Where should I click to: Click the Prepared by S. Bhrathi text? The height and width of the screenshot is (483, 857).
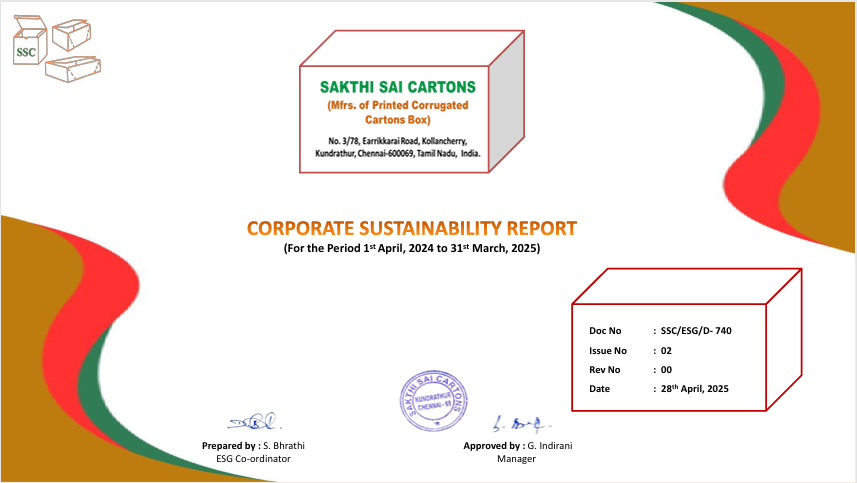point(254,445)
